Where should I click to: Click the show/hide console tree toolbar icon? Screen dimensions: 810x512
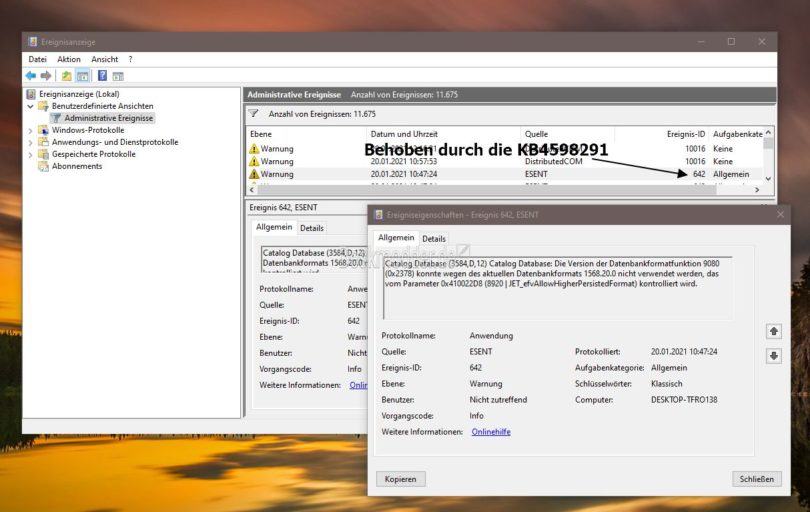(x=82, y=75)
